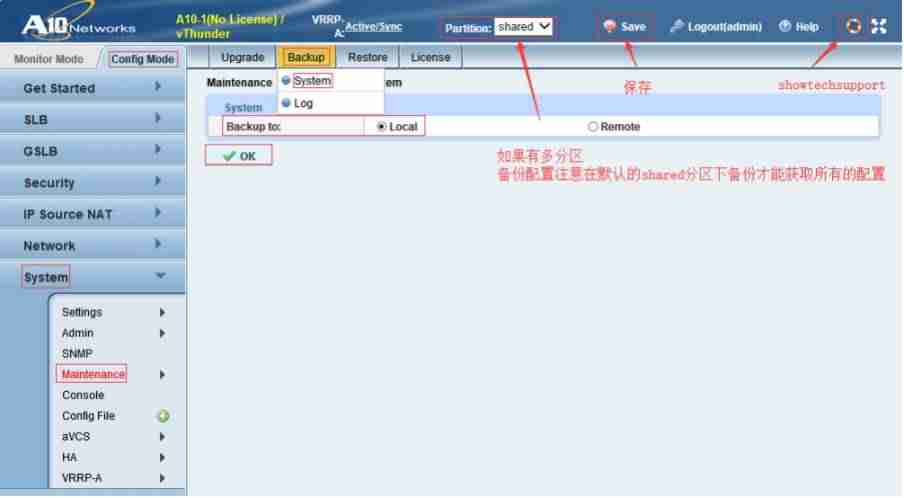Open Admin under System

coord(77,333)
